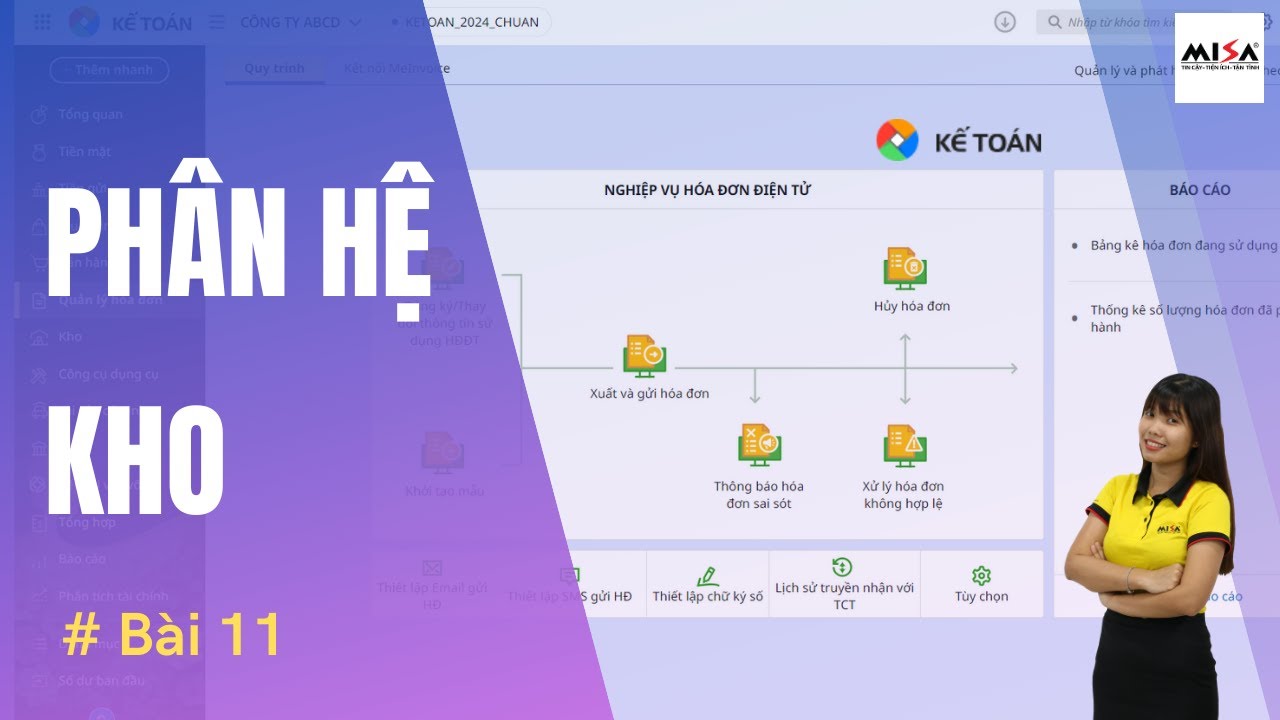
Task: Open the app launcher grid icon
Action: 42,22
